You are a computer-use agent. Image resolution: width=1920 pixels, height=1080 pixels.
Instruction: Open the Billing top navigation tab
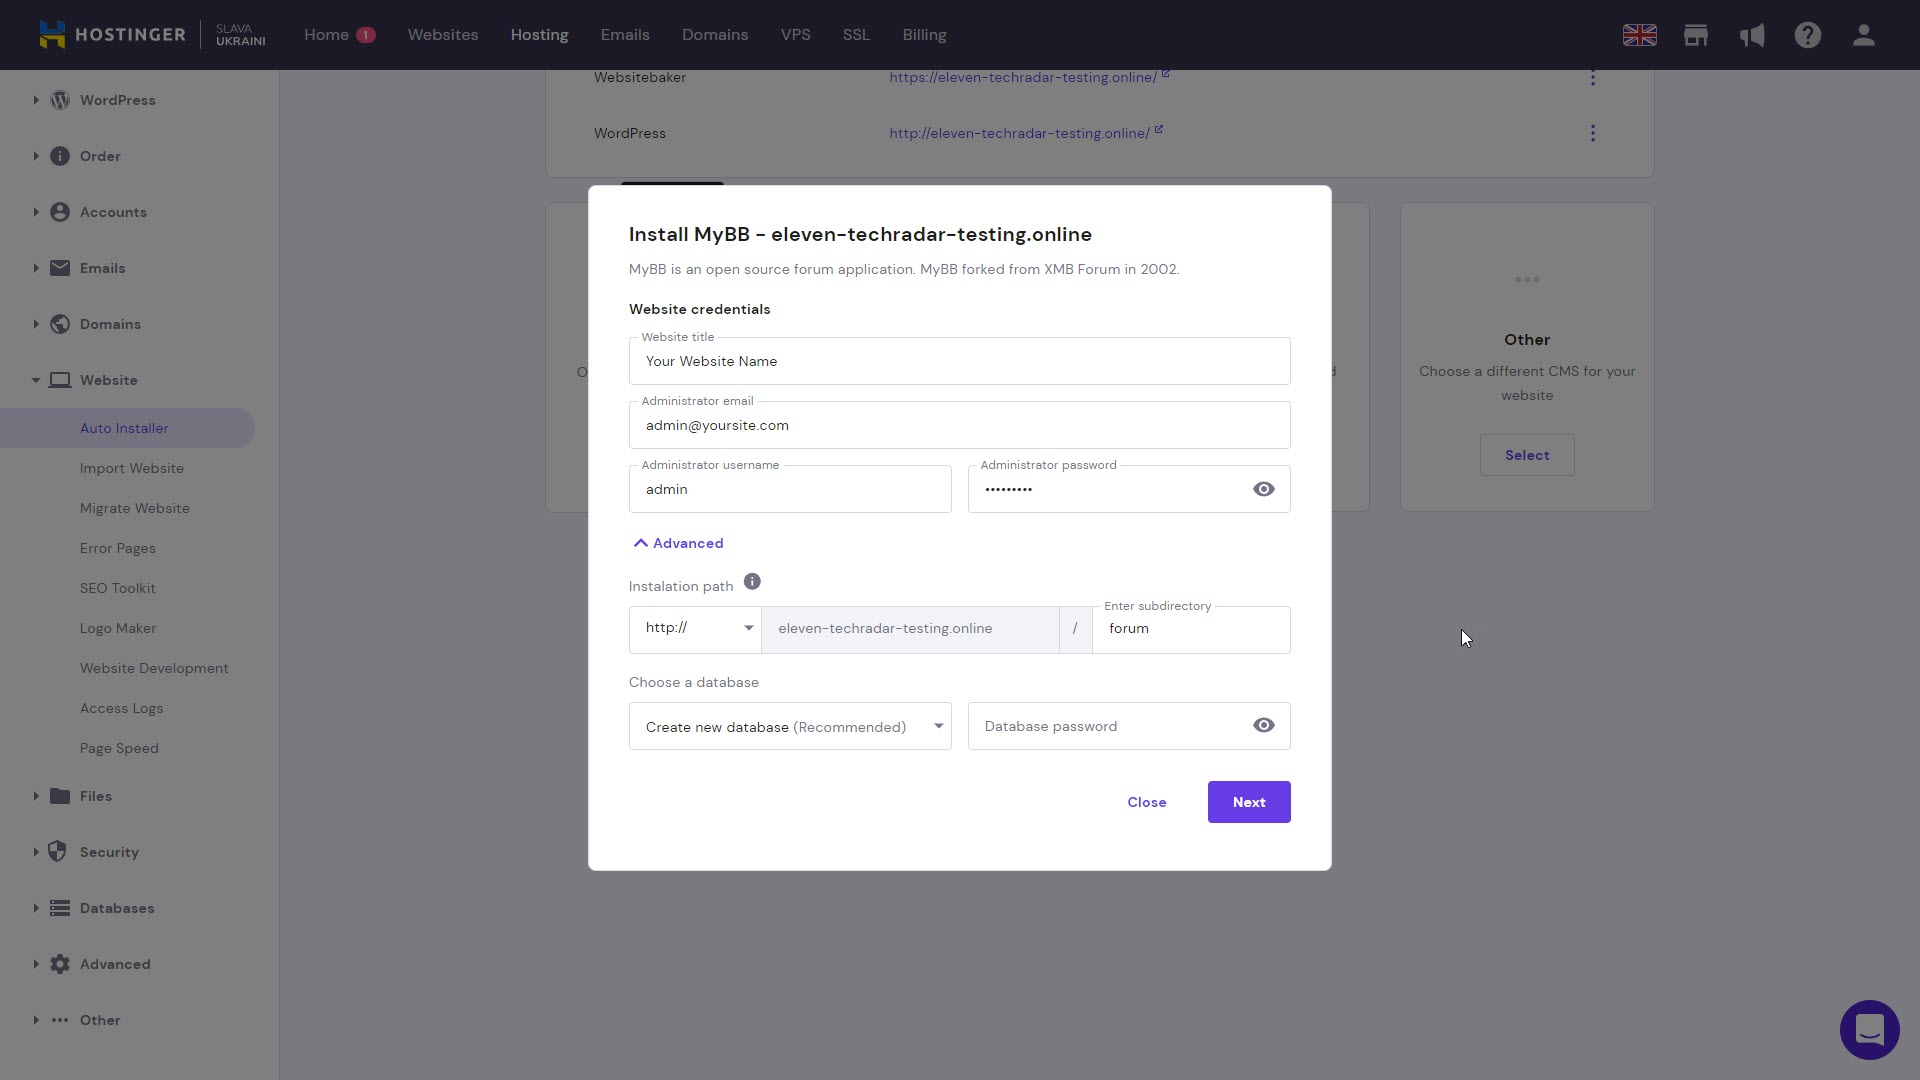tap(924, 35)
